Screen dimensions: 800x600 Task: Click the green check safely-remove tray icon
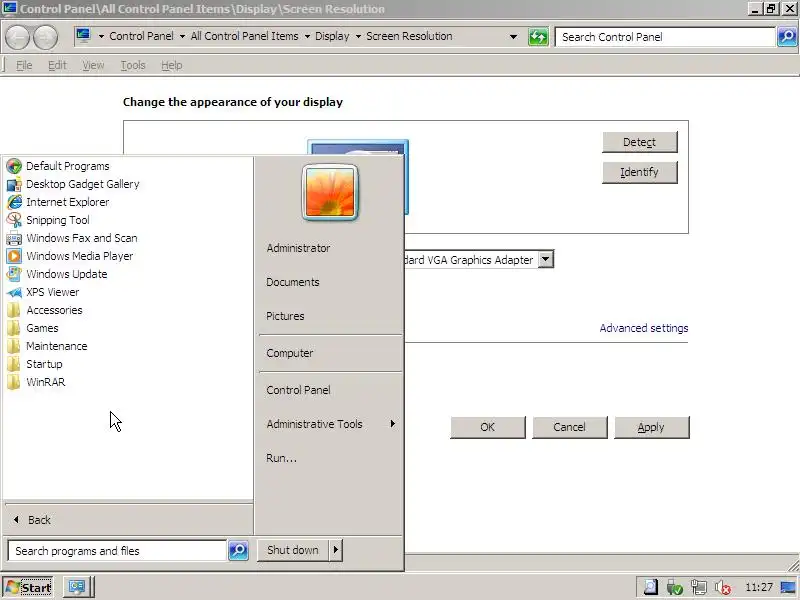click(674, 588)
